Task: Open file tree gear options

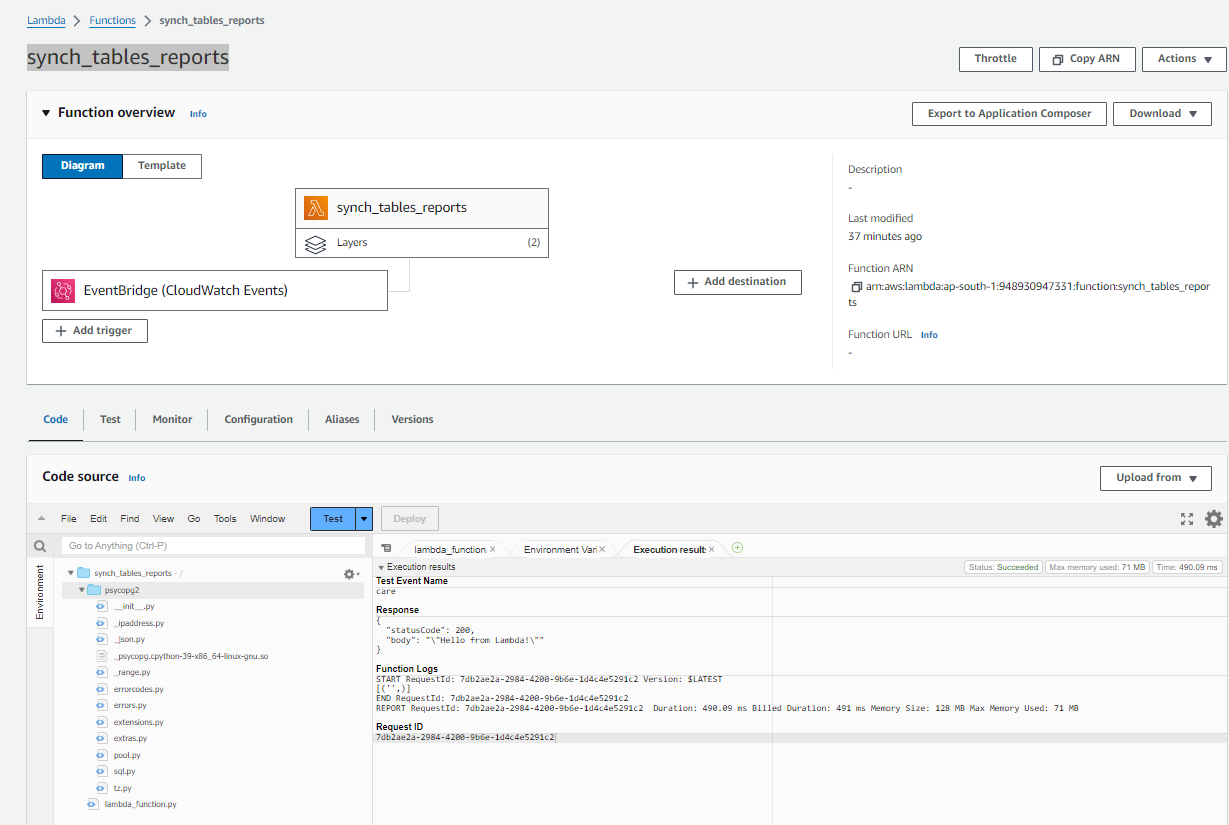Action: tap(350, 574)
